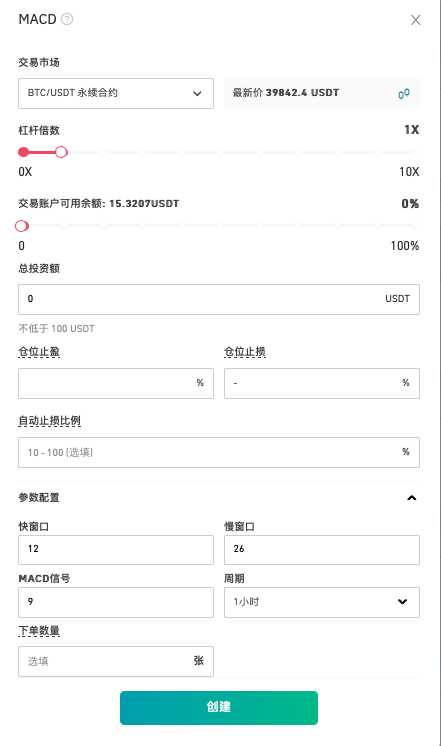Click the MACD help question mark icon
The height and width of the screenshot is (746, 441).
click(67, 20)
